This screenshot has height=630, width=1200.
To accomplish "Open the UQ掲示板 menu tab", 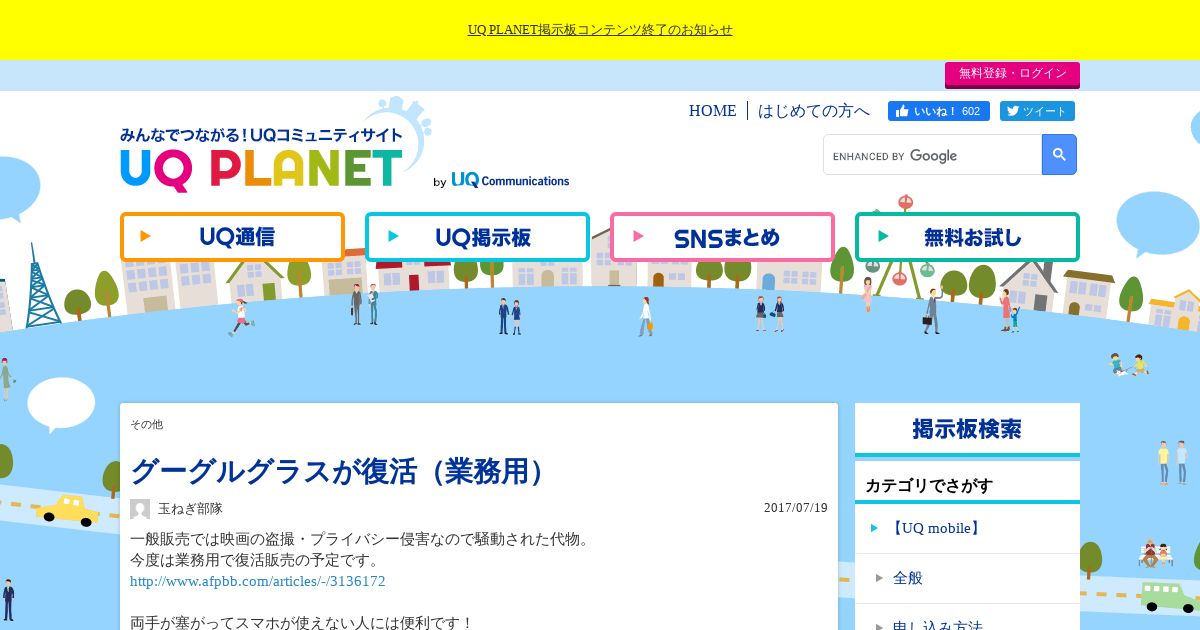I will (x=477, y=237).
